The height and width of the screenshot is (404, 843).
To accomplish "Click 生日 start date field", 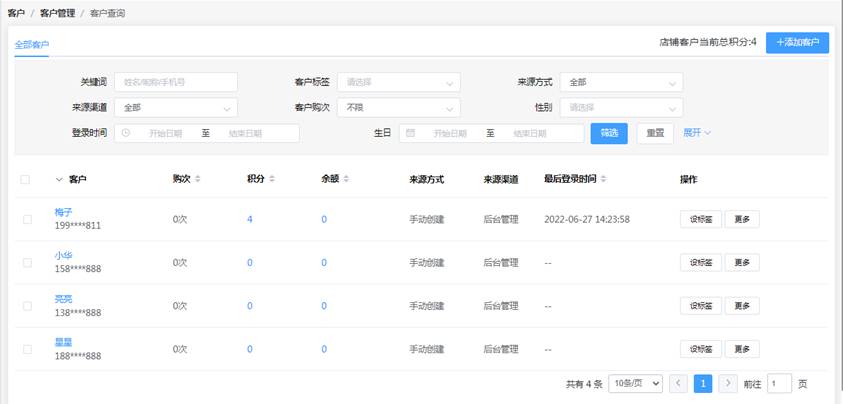I will [x=450, y=133].
